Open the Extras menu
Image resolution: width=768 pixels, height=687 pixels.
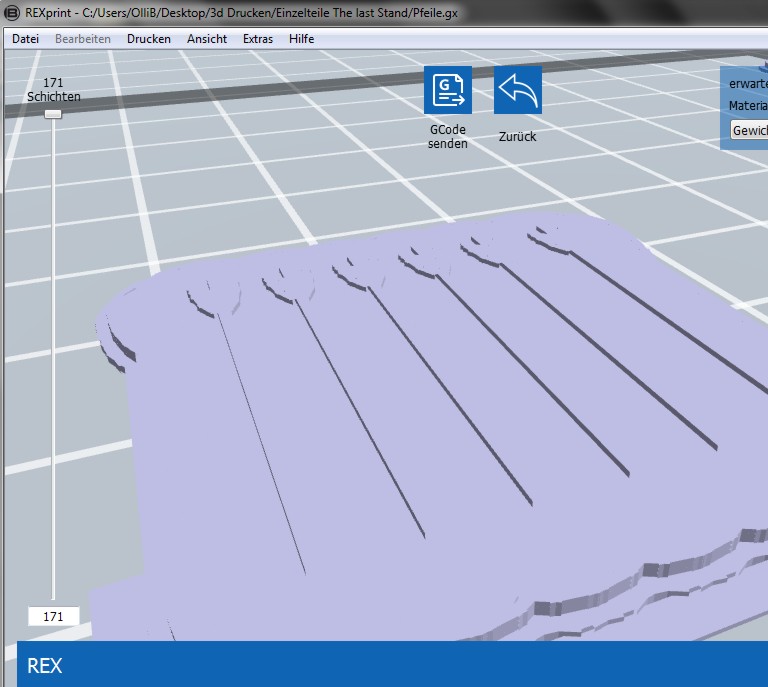tap(258, 39)
